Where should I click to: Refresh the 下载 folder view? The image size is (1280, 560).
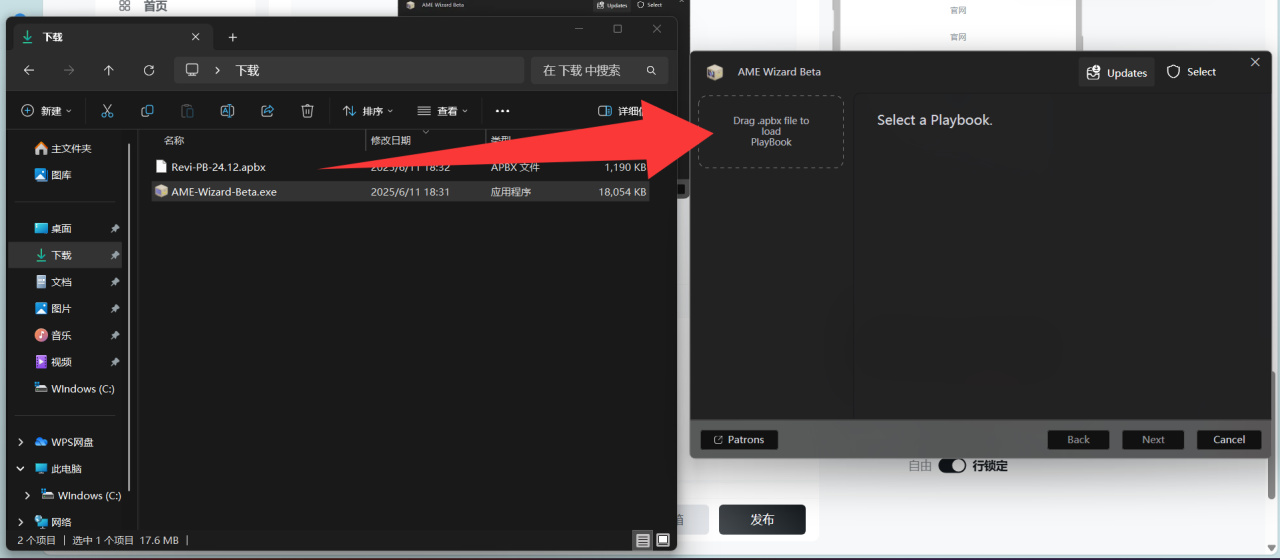coord(149,70)
